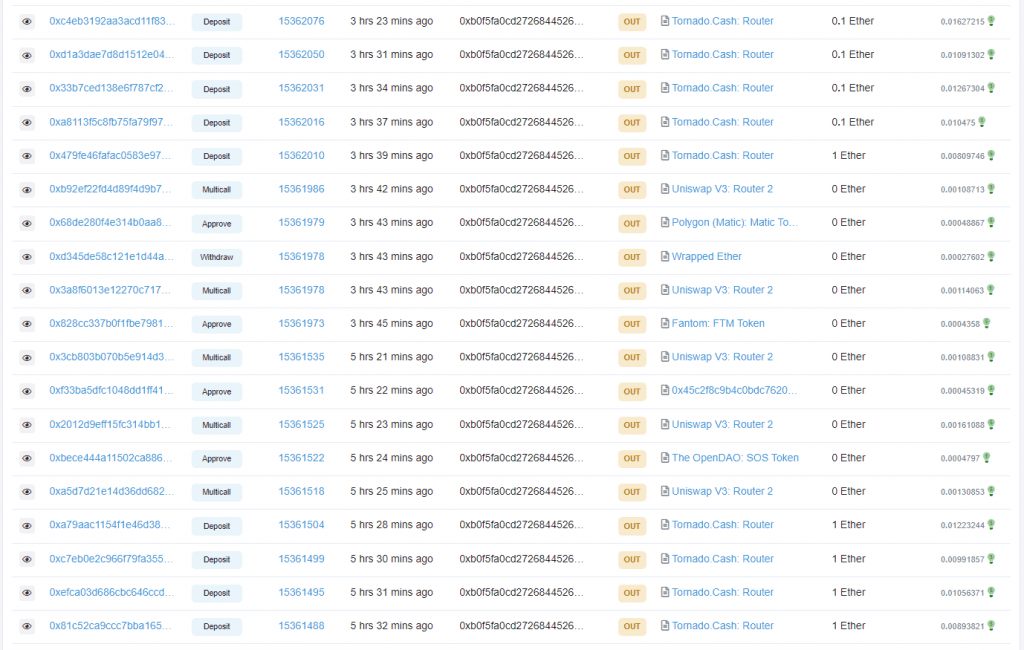
Task: Click OUT badge on block 15362016 row
Action: [x=632, y=123]
